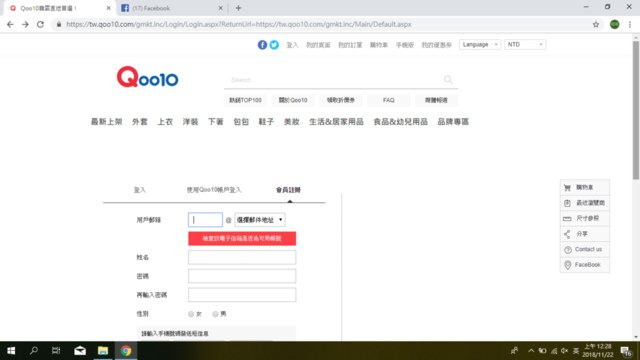Open the taskbar clock showing 2018/11/22
This screenshot has height=360, width=640.
598,351
